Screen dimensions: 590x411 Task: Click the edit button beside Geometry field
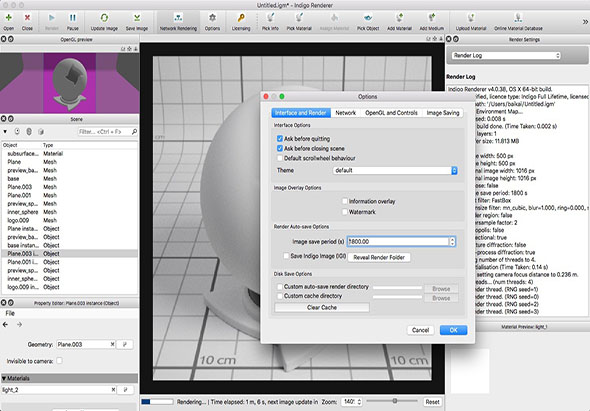[x=125, y=344]
